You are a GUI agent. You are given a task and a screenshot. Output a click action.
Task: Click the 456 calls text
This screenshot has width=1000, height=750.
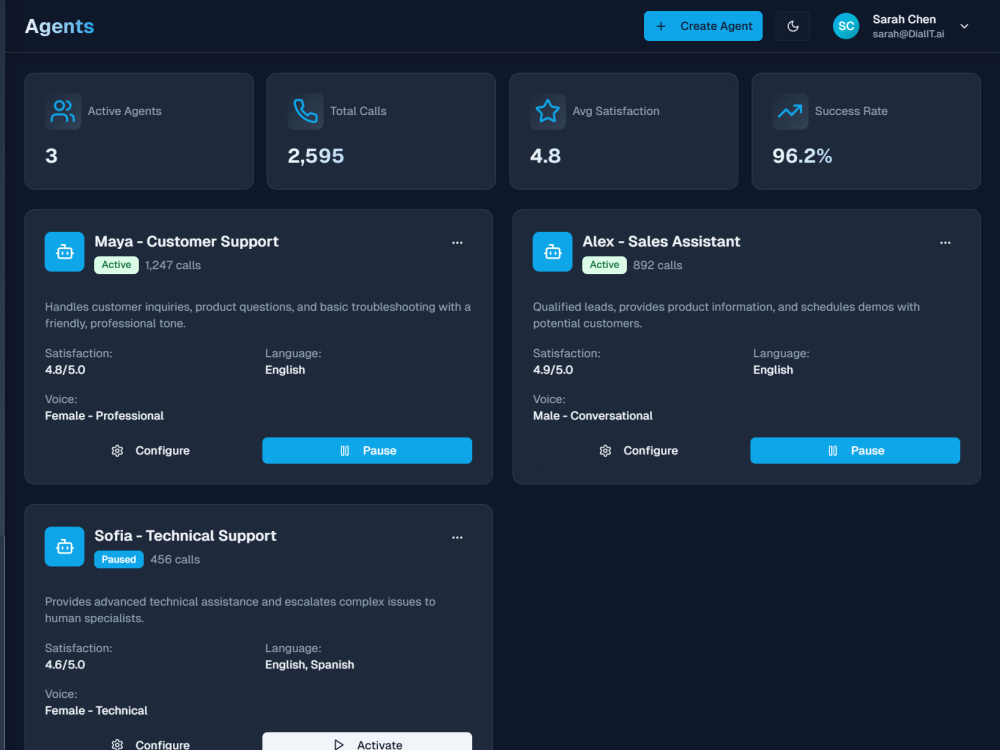click(x=175, y=560)
